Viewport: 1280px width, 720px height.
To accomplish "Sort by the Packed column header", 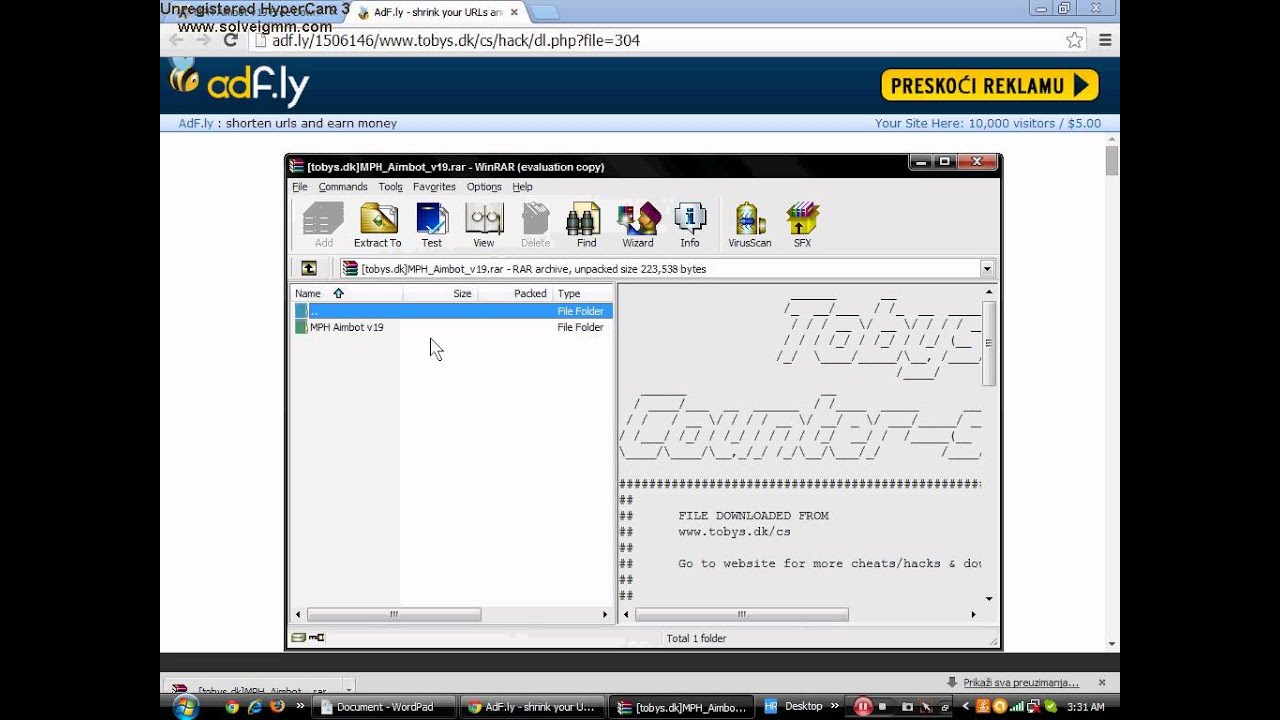I will click(x=515, y=293).
